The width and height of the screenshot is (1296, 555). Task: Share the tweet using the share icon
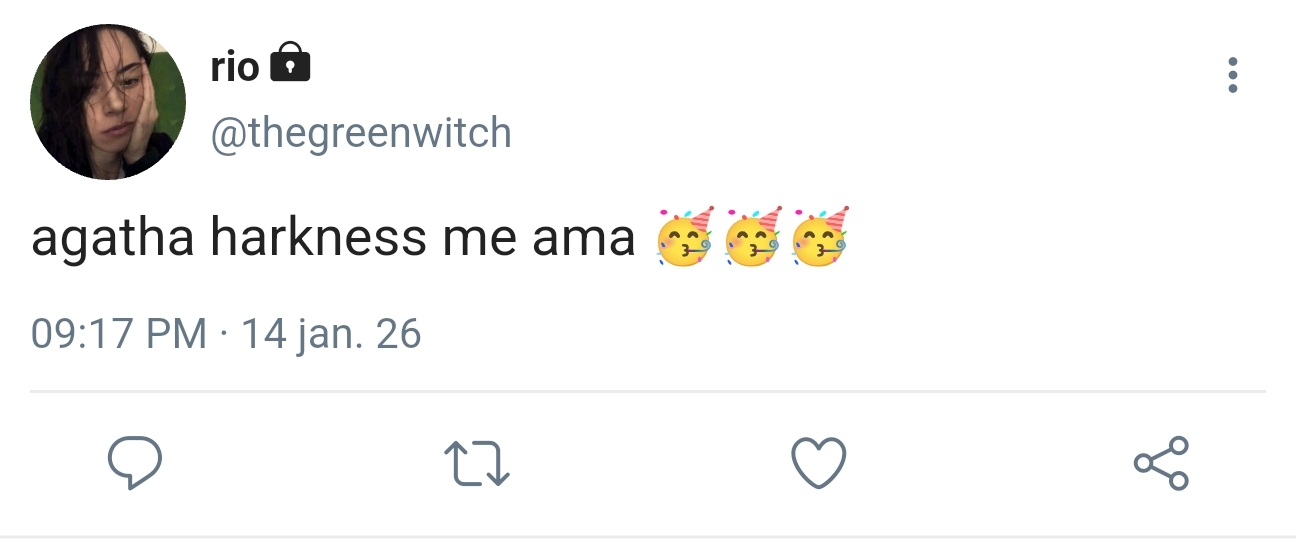point(1161,463)
